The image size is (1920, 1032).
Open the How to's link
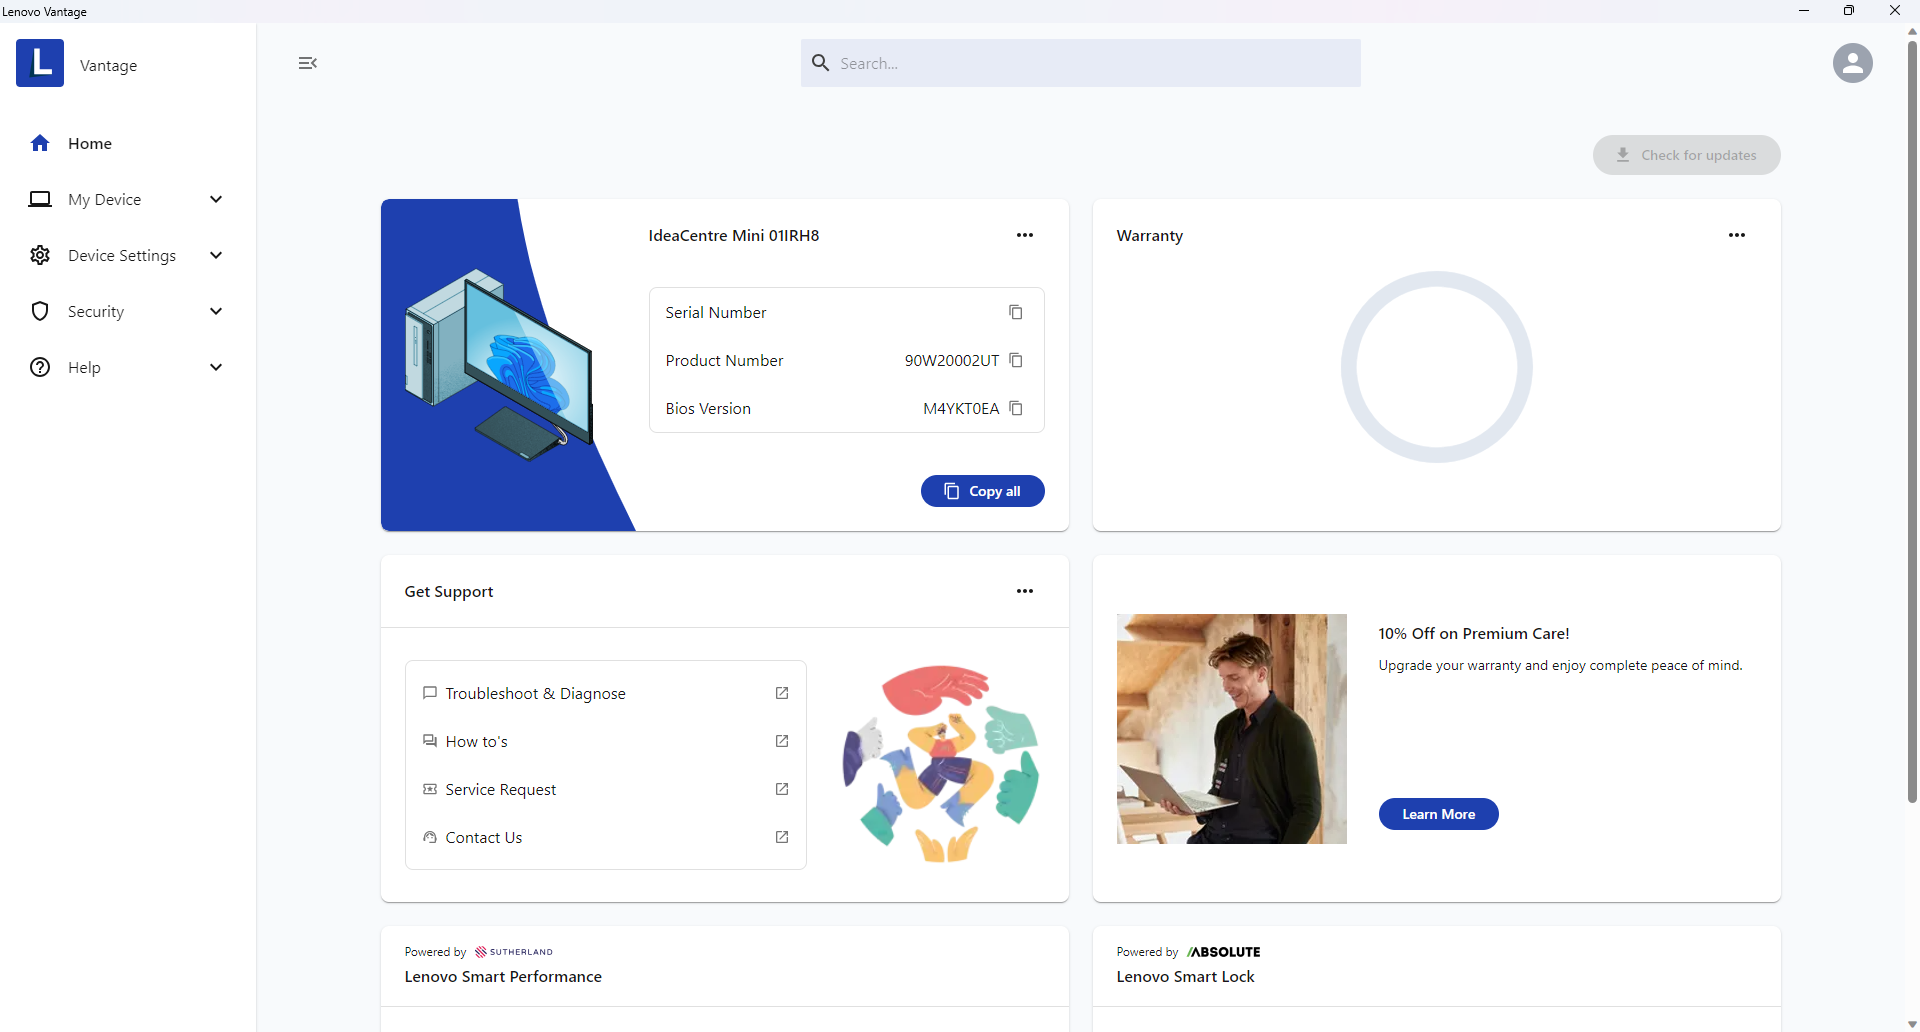606,741
